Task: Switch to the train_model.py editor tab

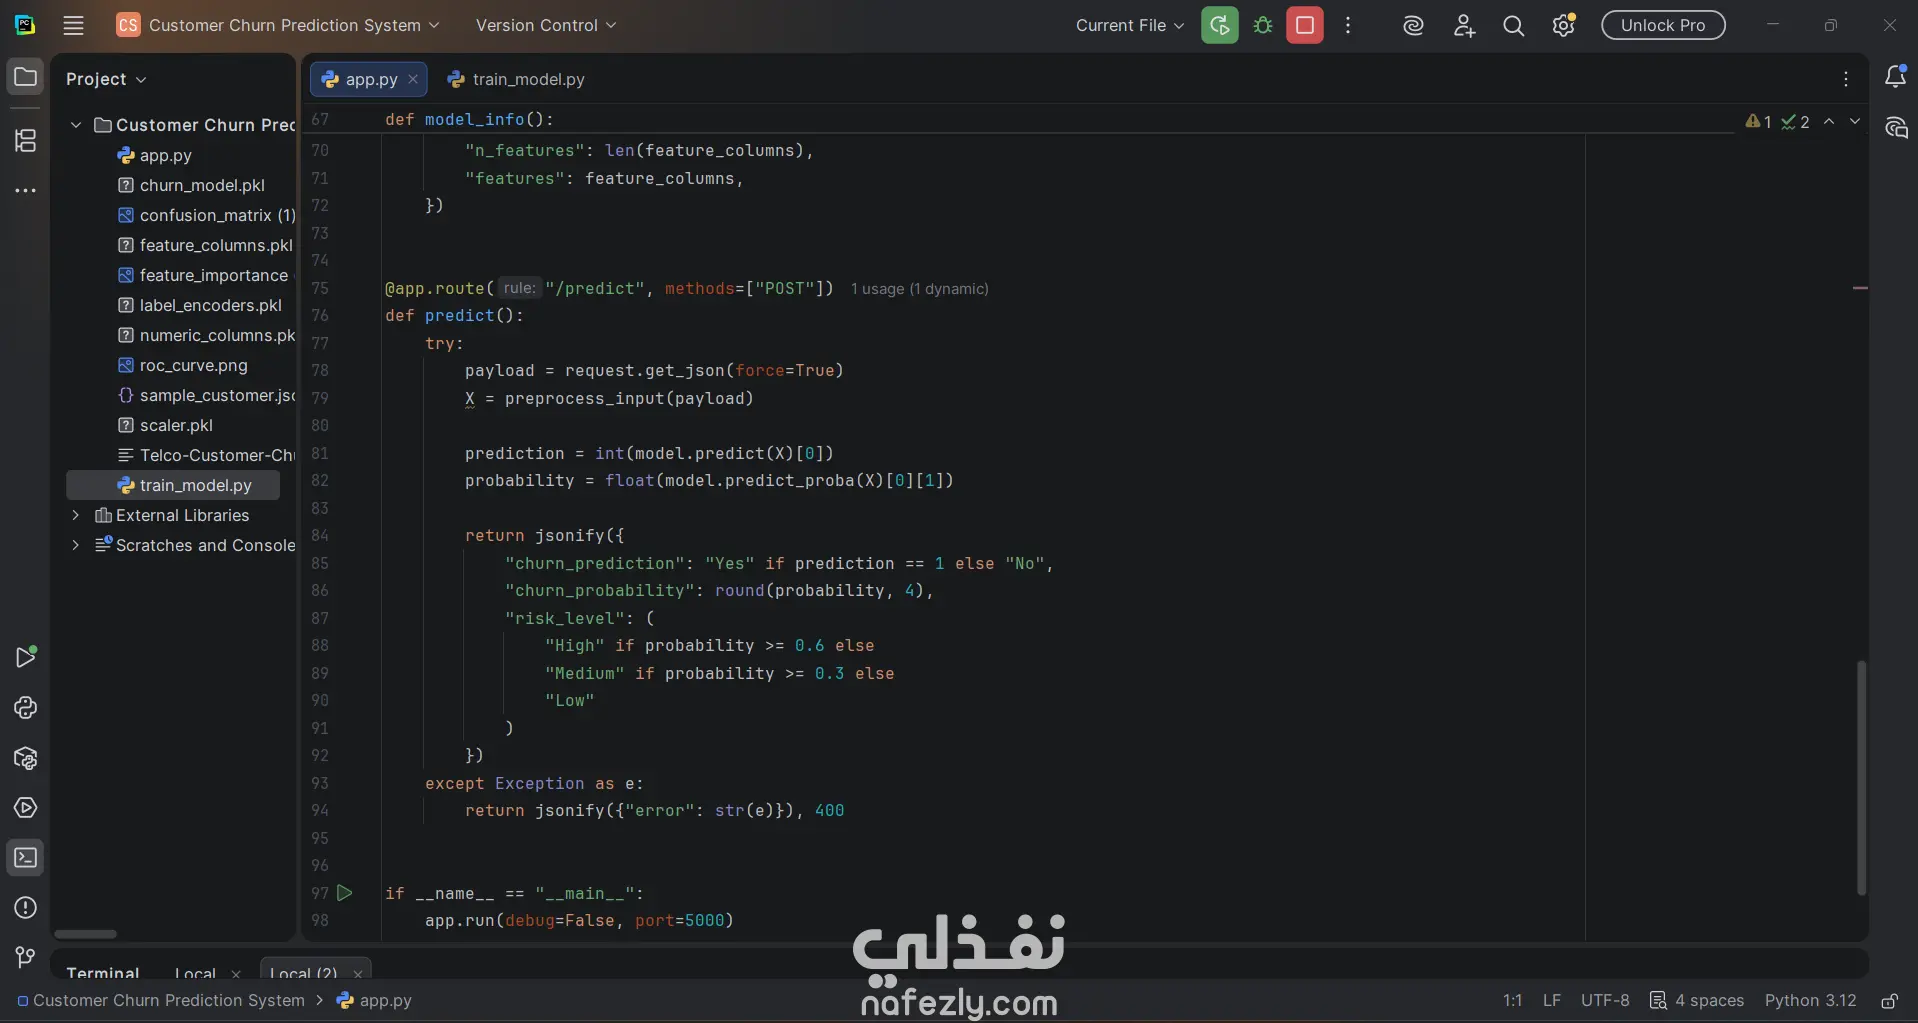Action: [516, 79]
